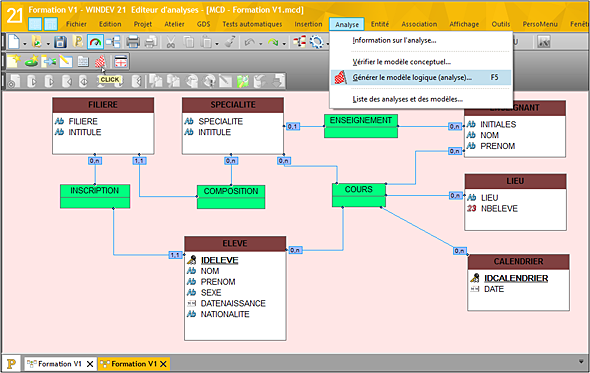The height and width of the screenshot is (373, 590).
Task: Click the edit note icon with pencil
Action: tap(66, 61)
